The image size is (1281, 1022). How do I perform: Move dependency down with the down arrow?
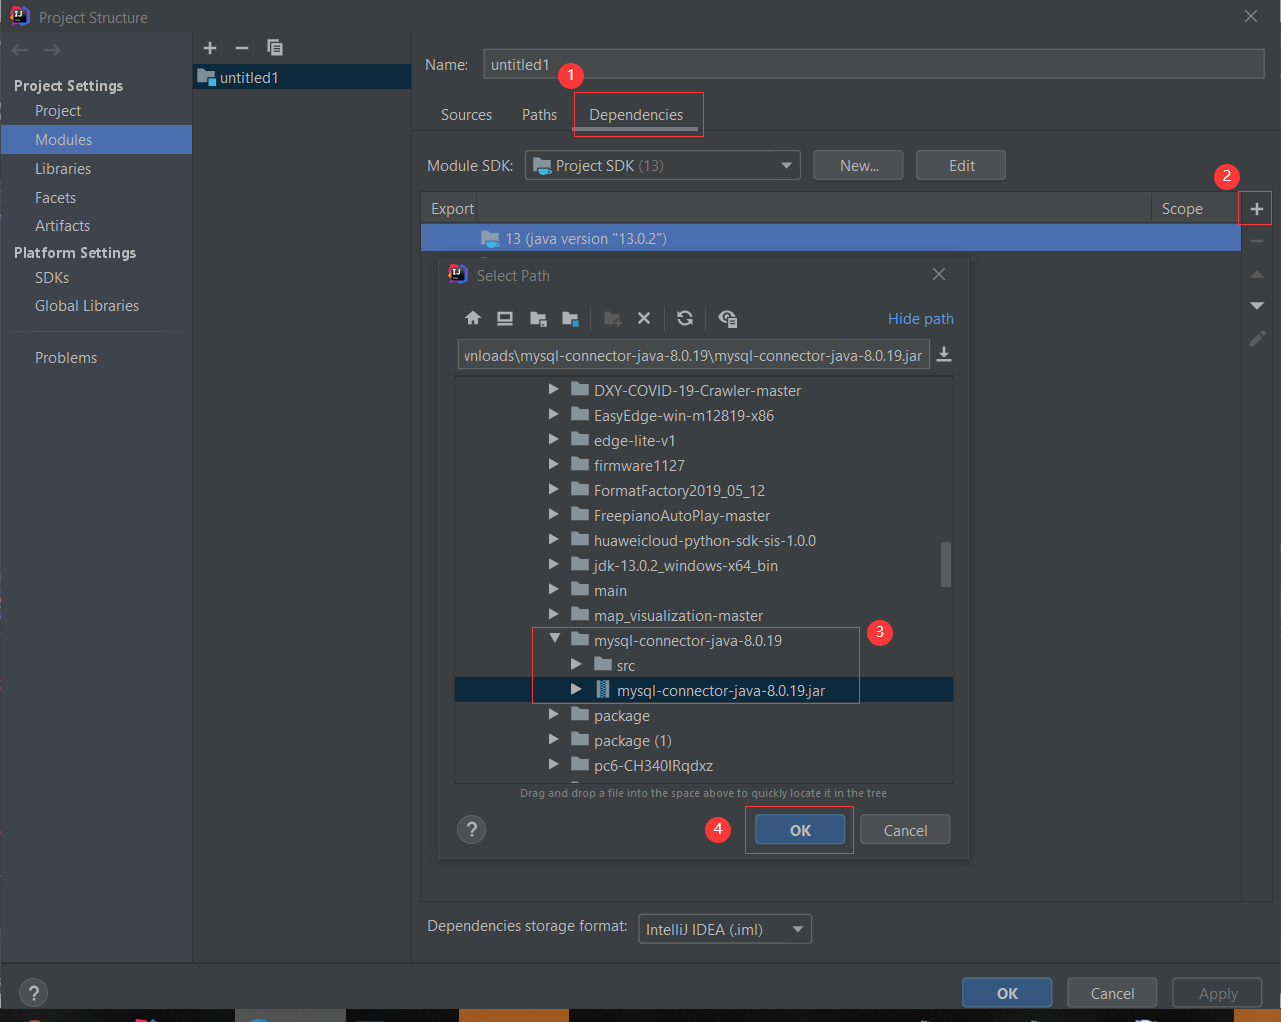pos(1257,306)
